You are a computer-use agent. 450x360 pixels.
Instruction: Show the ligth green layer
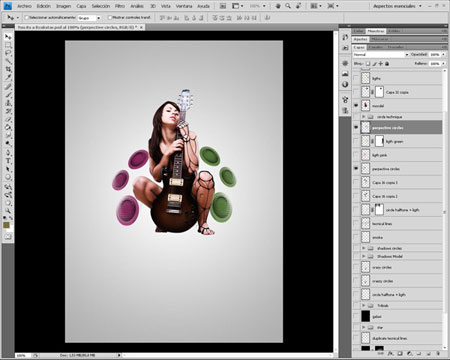[x=356, y=141]
